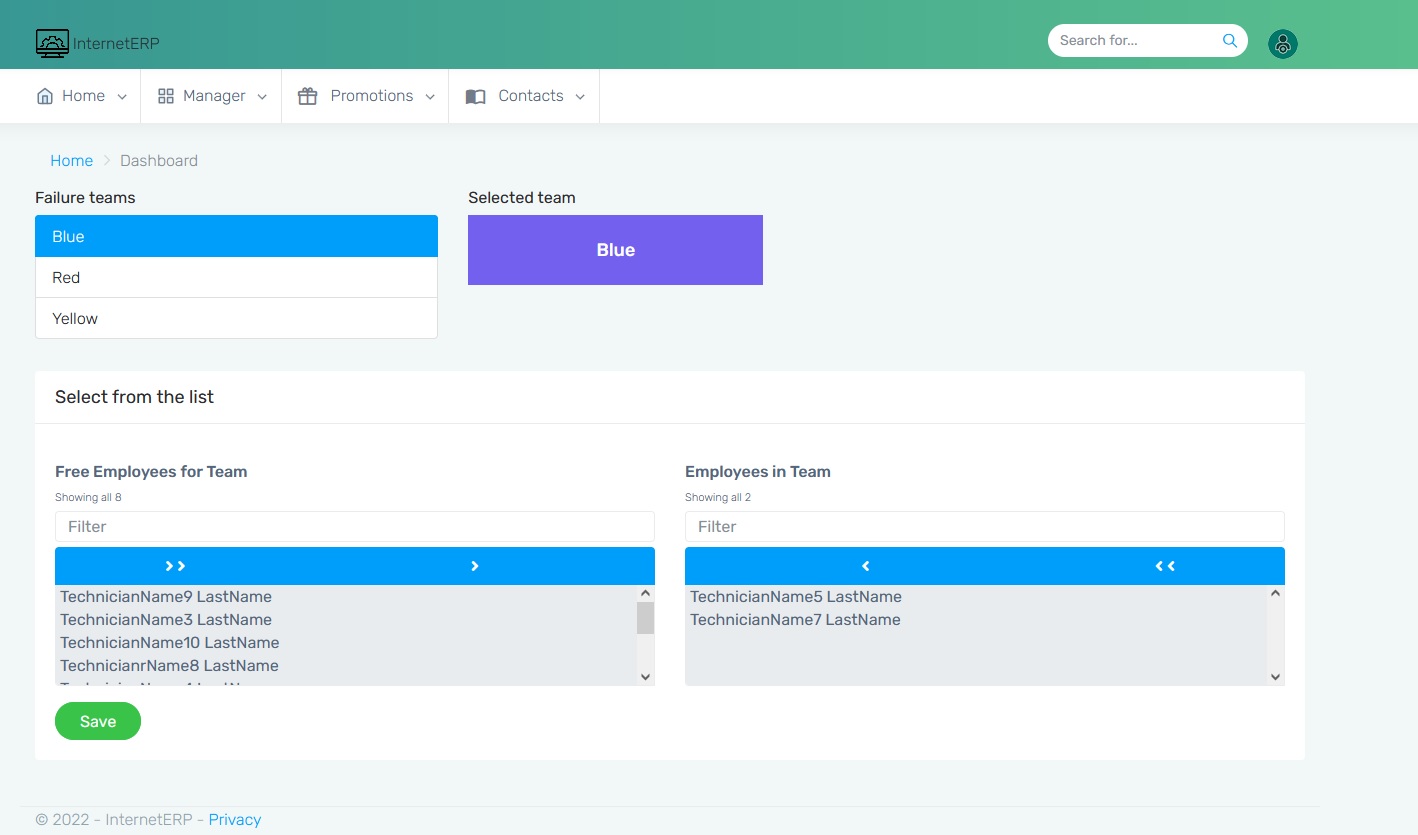Image resolution: width=1418 pixels, height=835 pixels.
Task: Follow the Home breadcrumb link
Action: coord(71,160)
